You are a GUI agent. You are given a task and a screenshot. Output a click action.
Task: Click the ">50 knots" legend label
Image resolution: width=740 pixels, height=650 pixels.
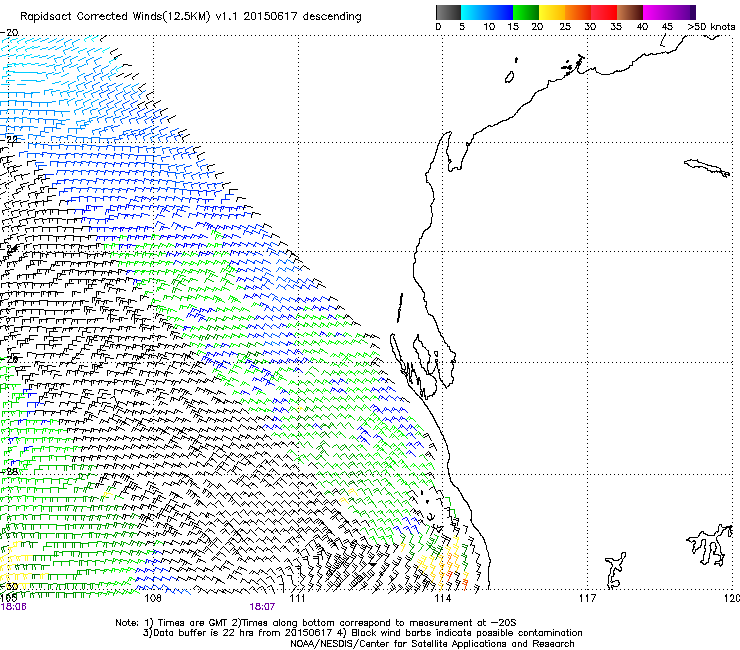click(711, 27)
